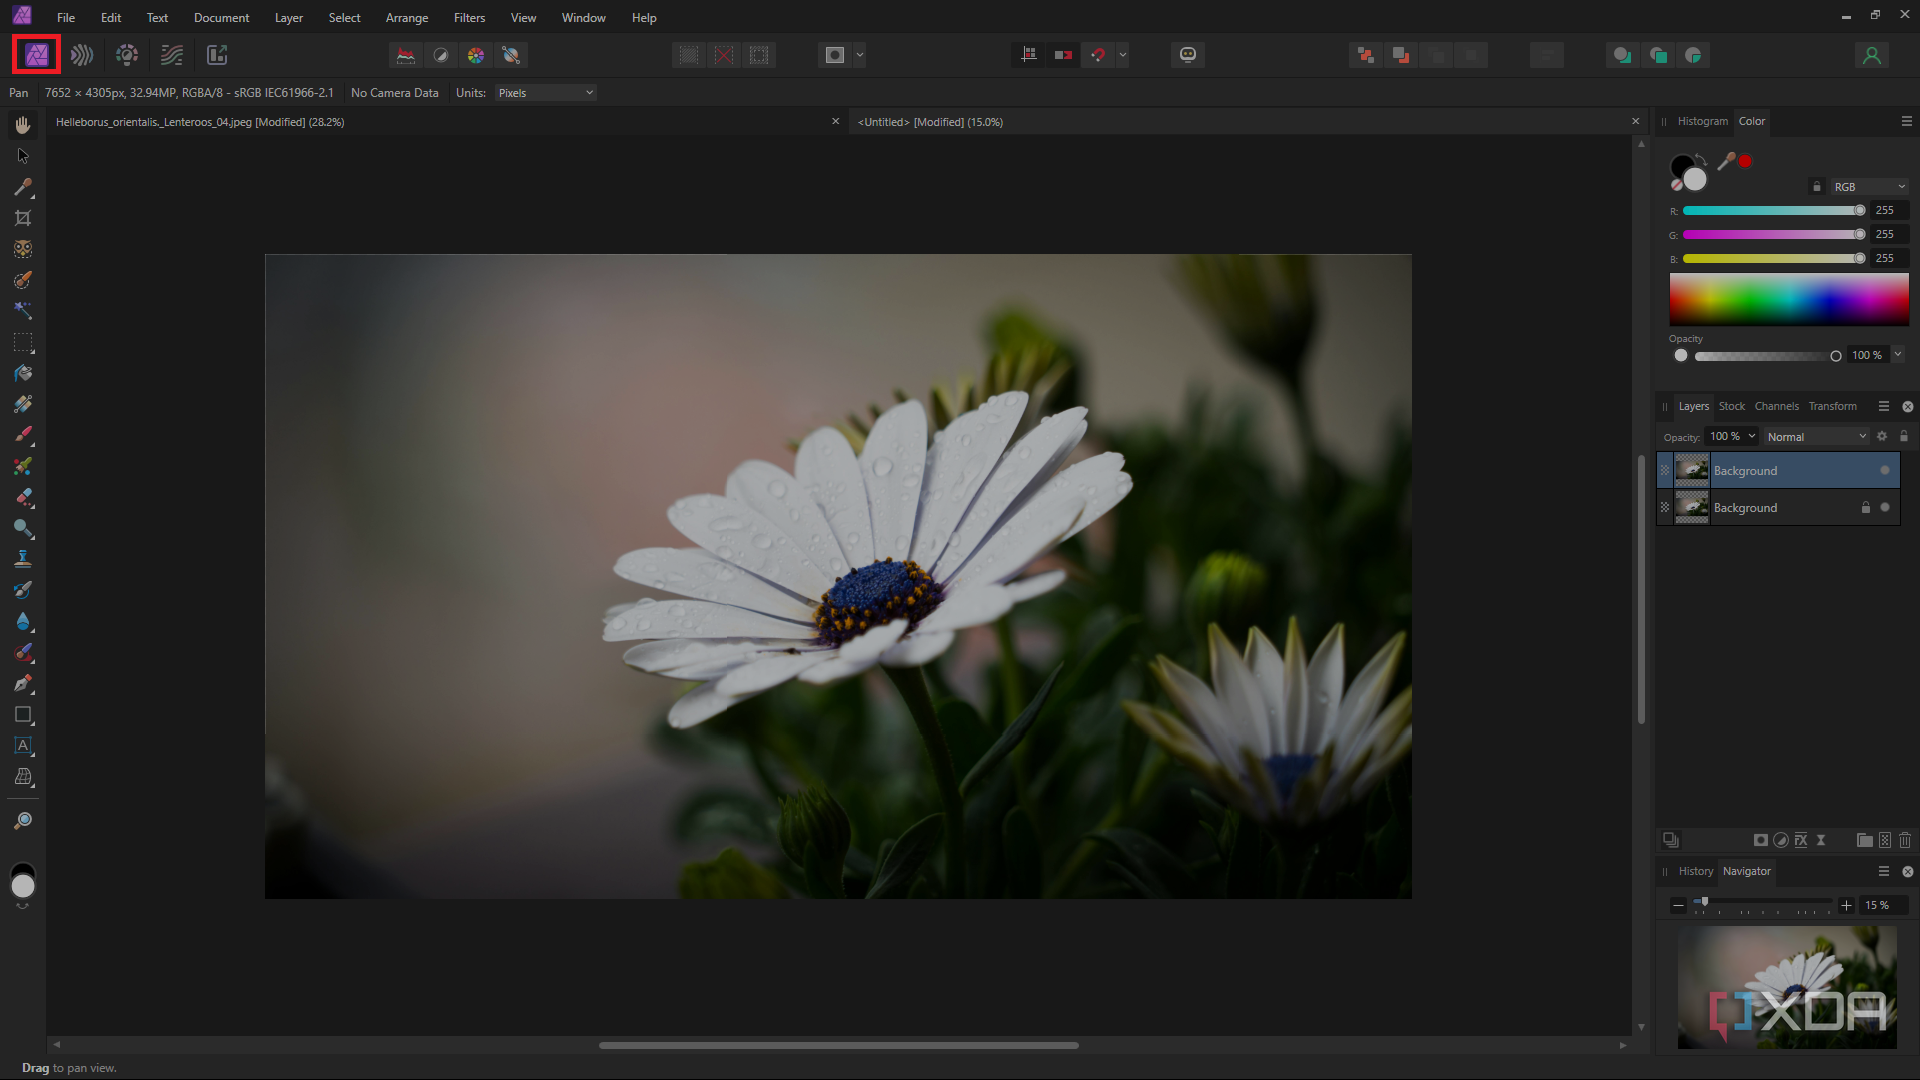Toggle the lock icon beside blend mode
The width and height of the screenshot is (1920, 1080).
(x=1904, y=436)
